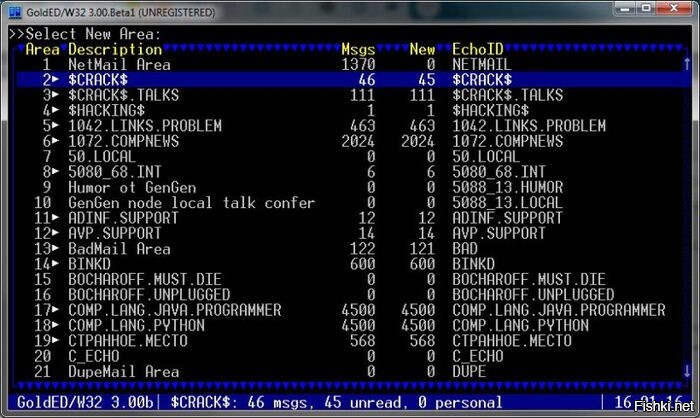Click the scroll down arrow beside DupeMail row
700x418 pixels.
(x=686, y=371)
